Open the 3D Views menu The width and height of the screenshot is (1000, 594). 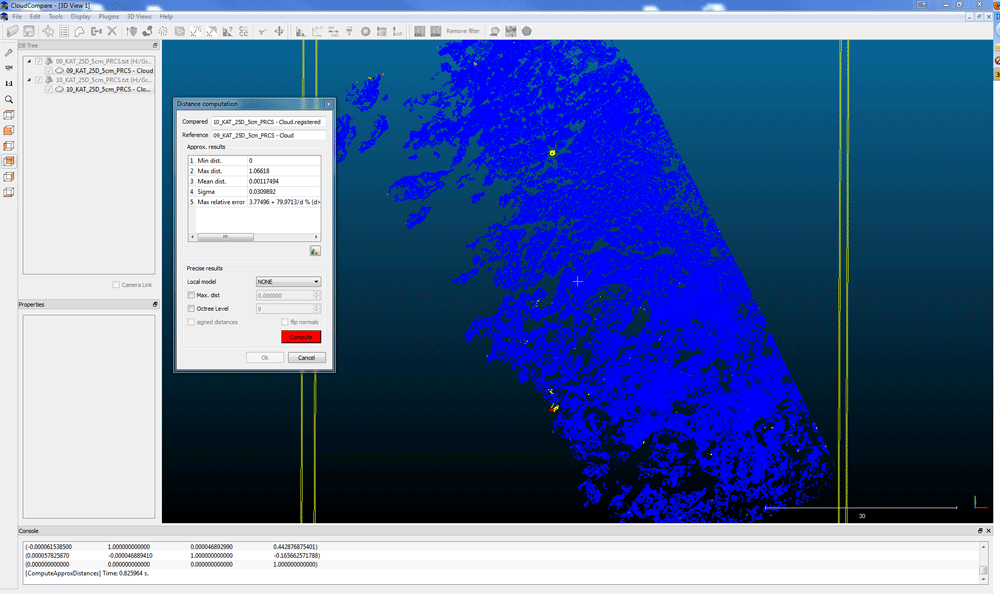coord(138,16)
